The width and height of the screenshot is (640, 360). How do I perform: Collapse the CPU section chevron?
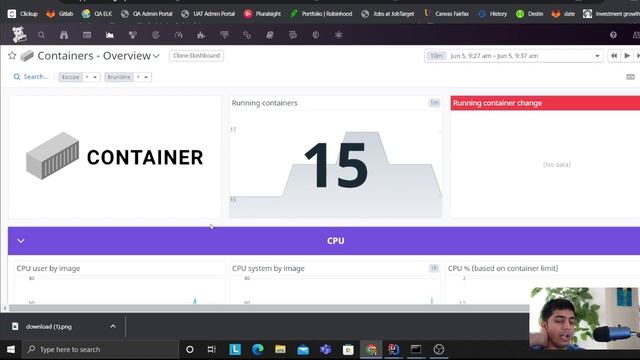[x=21, y=241]
